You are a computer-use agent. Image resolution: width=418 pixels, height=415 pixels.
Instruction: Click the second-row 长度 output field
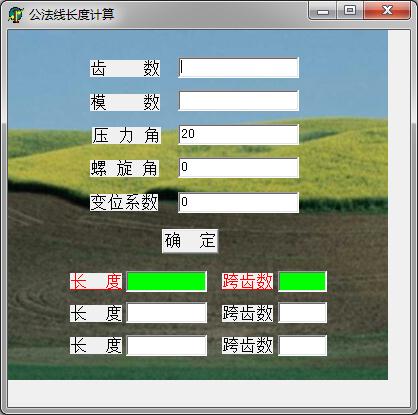[x=166, y=313]
